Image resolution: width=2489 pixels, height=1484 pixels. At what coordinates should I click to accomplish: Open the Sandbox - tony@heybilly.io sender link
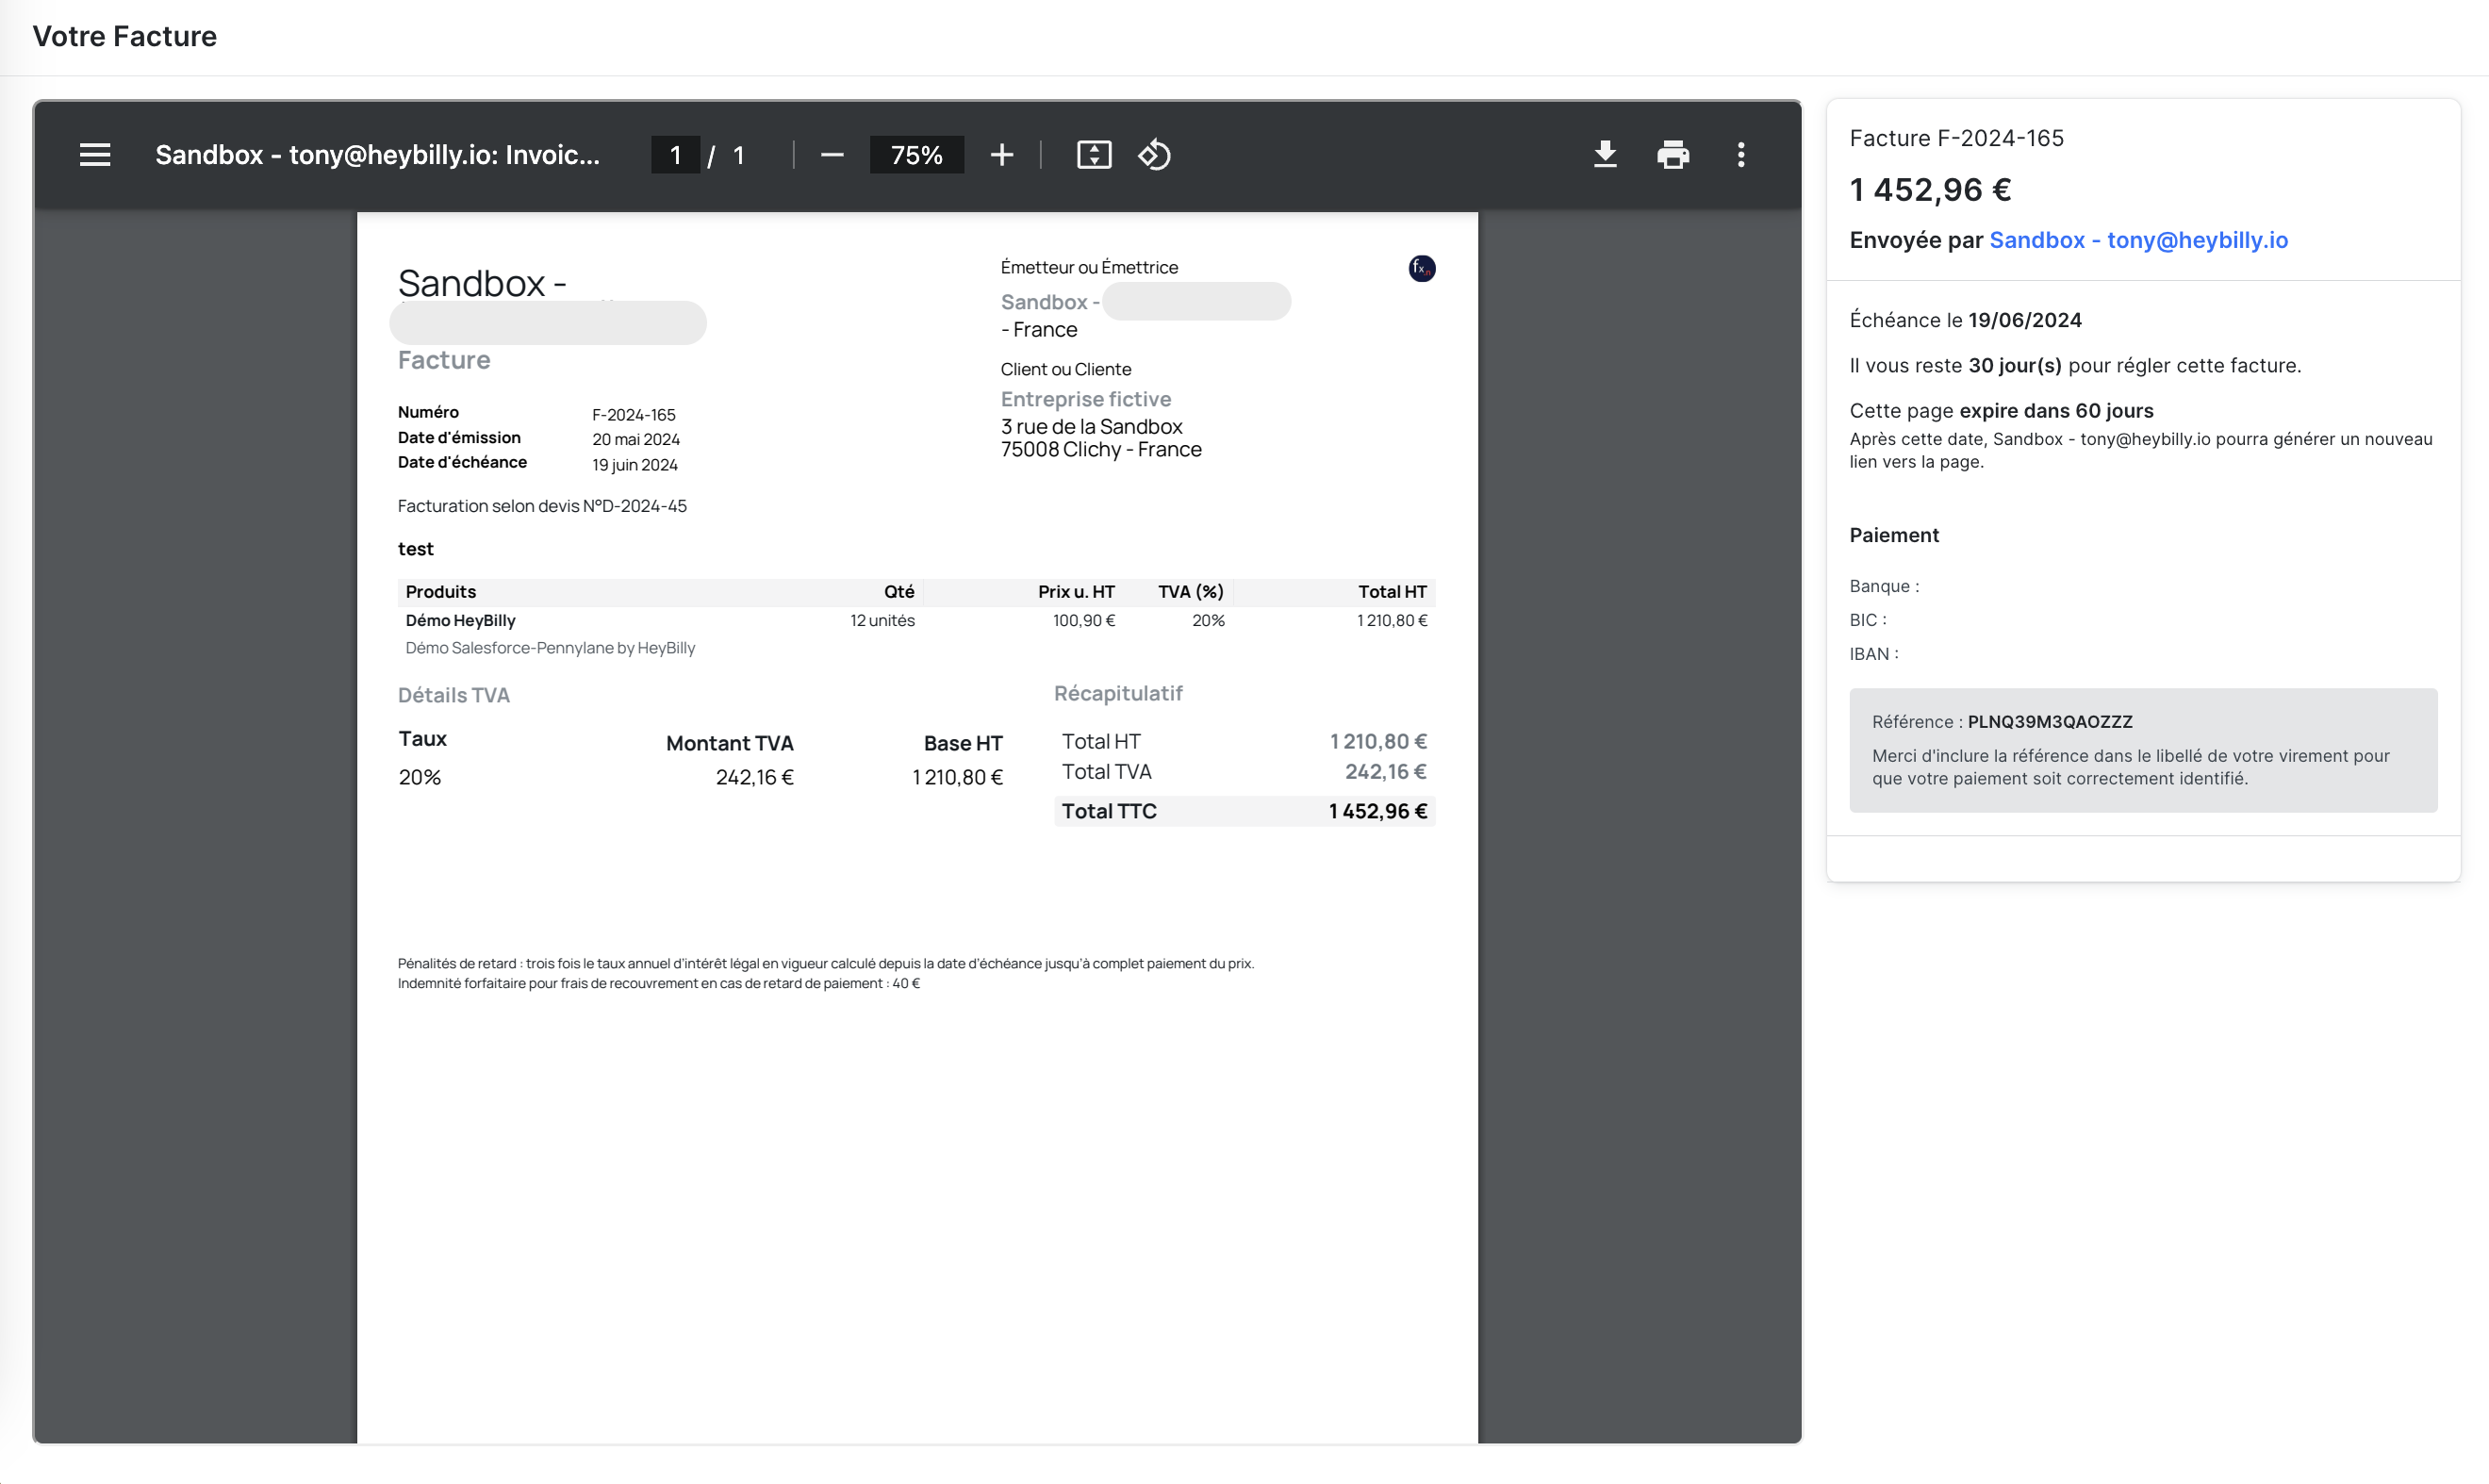click(2138, 240)
